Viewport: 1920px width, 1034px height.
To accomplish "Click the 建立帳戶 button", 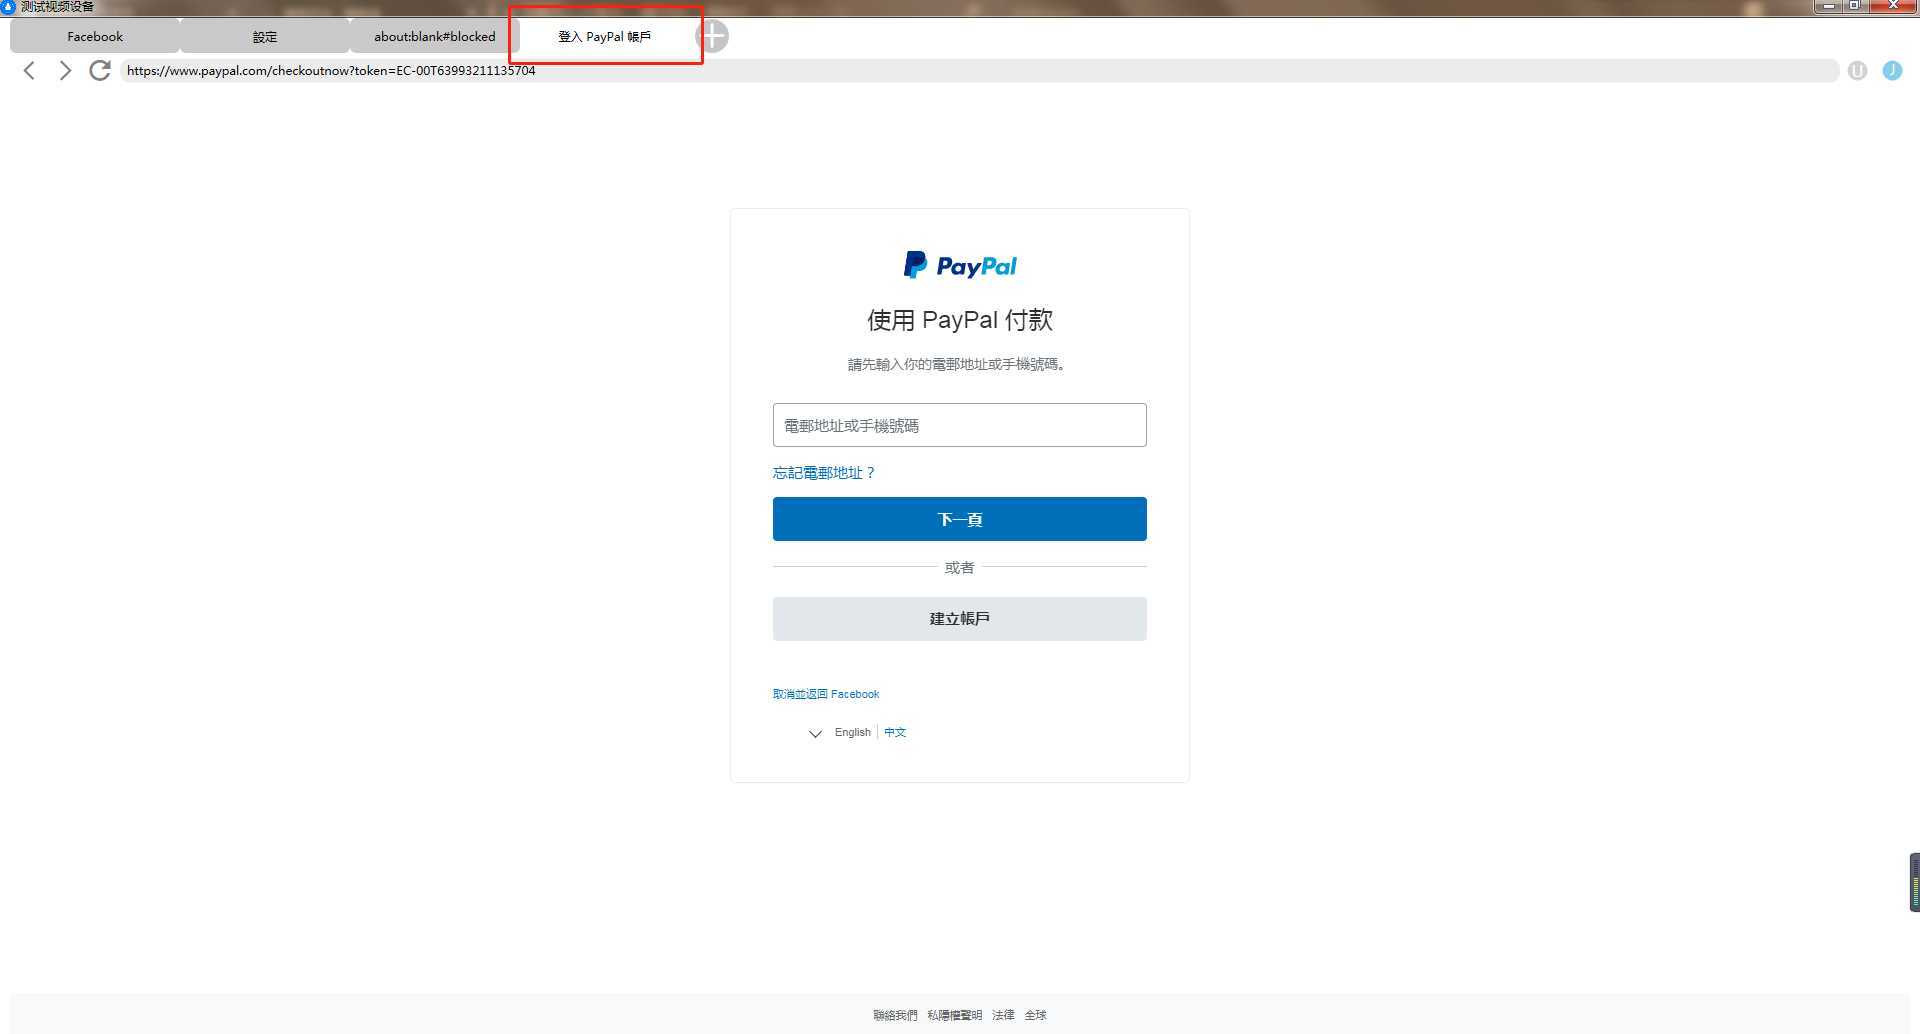I will tap(960, 619).
